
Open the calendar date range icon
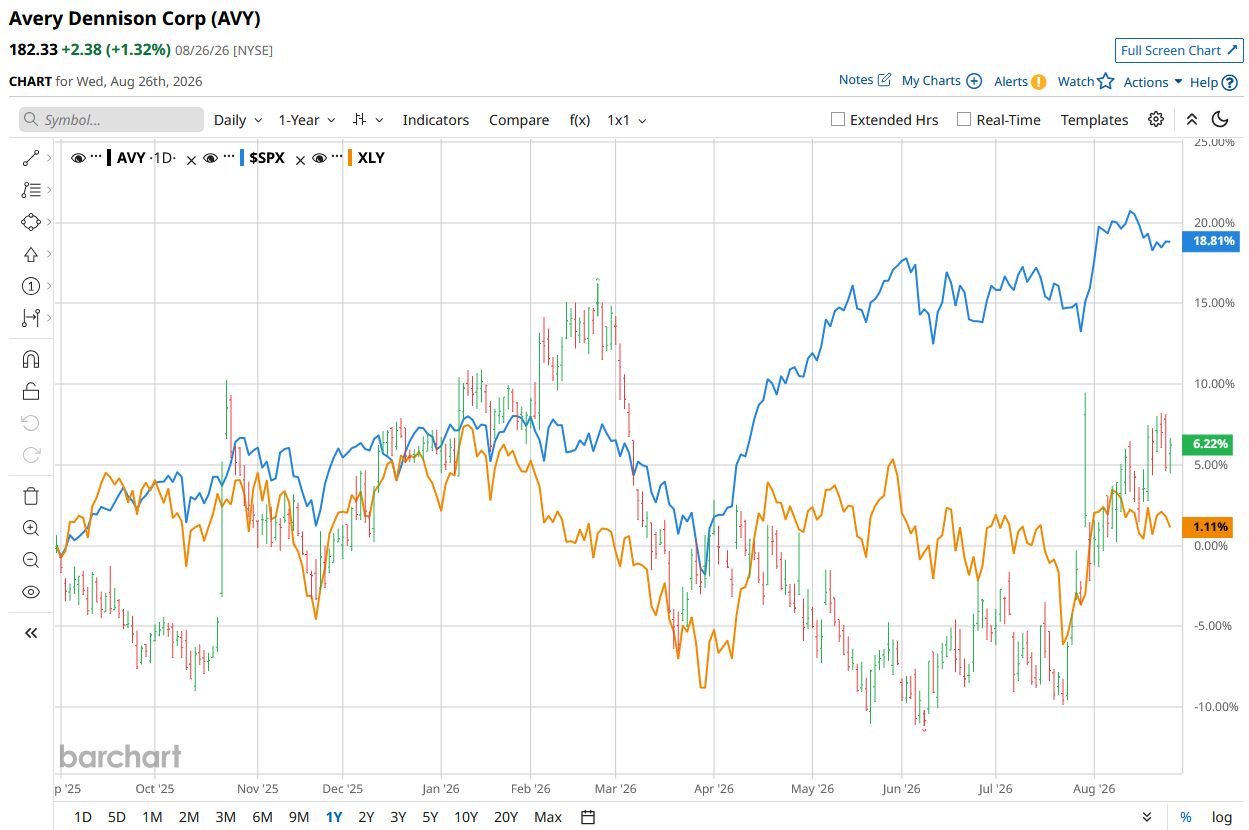coord(588,817)
